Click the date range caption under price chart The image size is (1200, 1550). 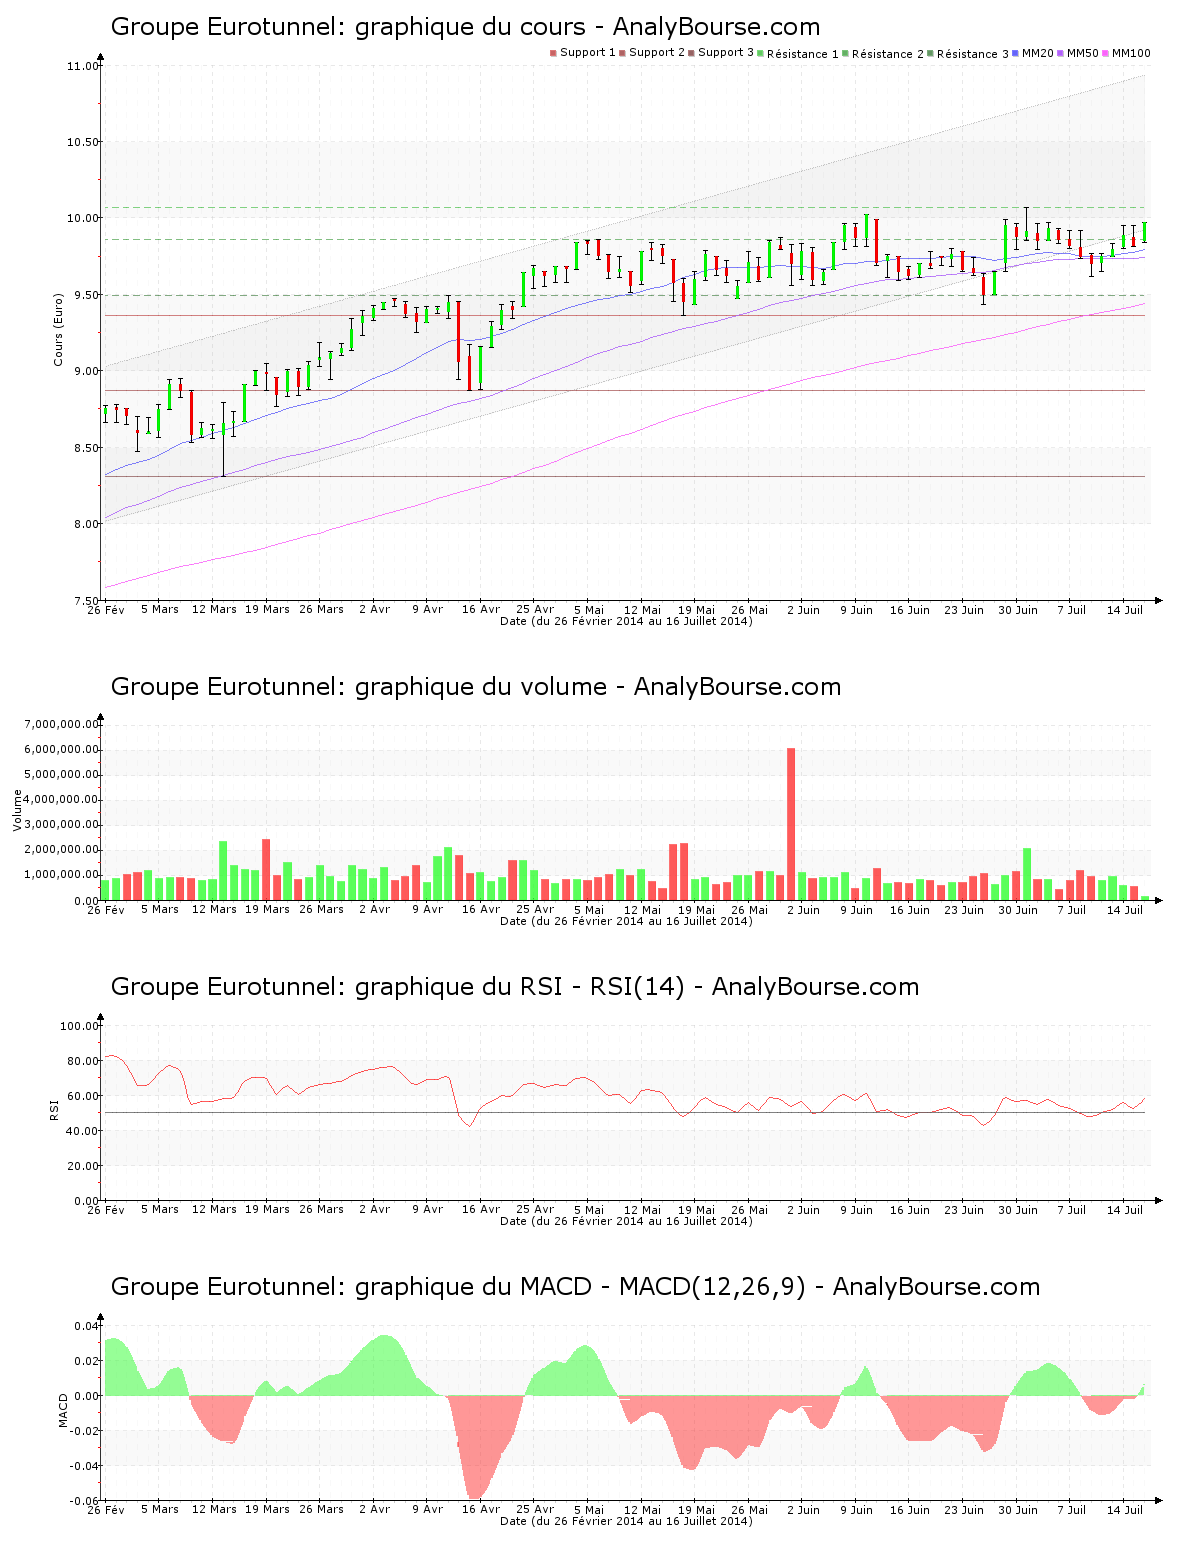(x=626, y=621)
